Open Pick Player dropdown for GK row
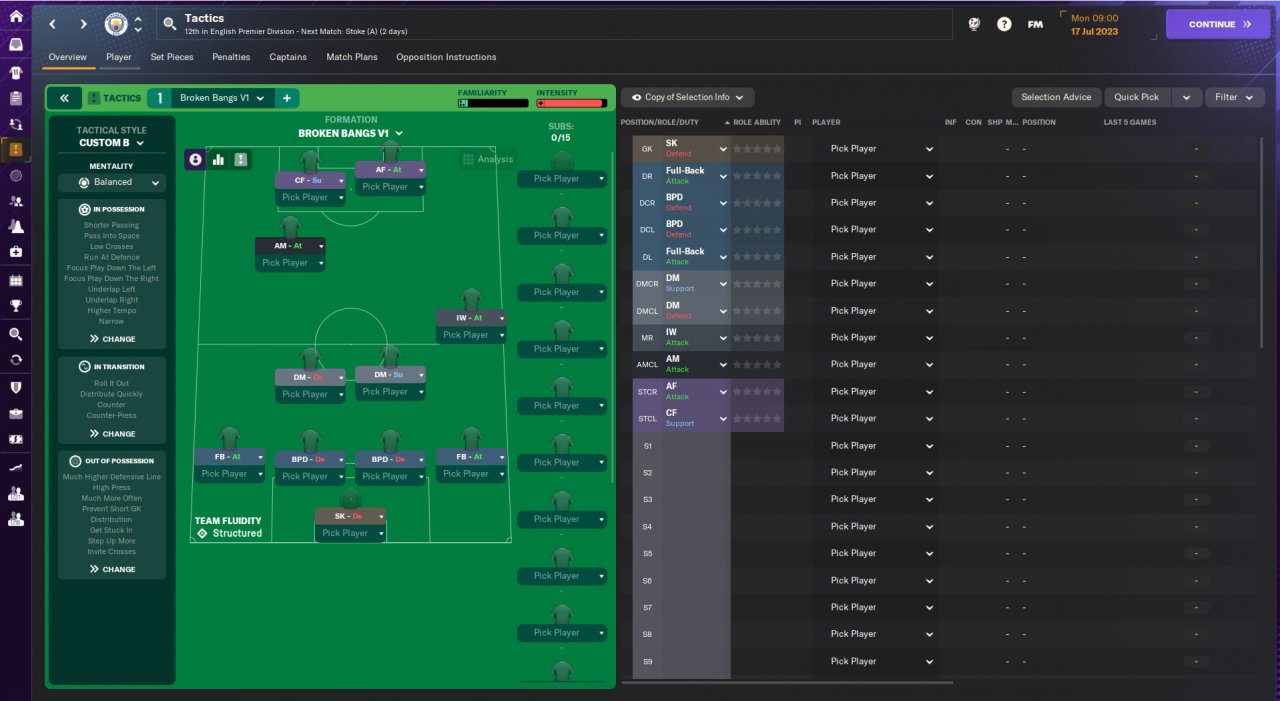The width and height of the screenshot is (1280, 701). (882, 149)
